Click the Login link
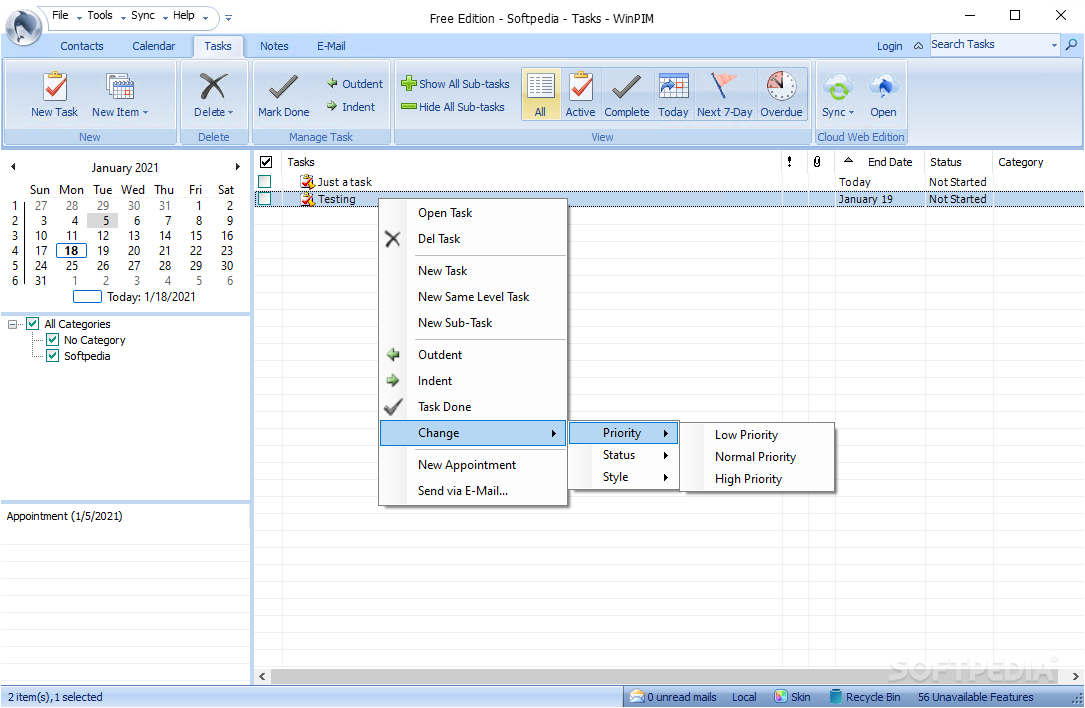This screenshot has width=1085, height=708. (889, 46)
